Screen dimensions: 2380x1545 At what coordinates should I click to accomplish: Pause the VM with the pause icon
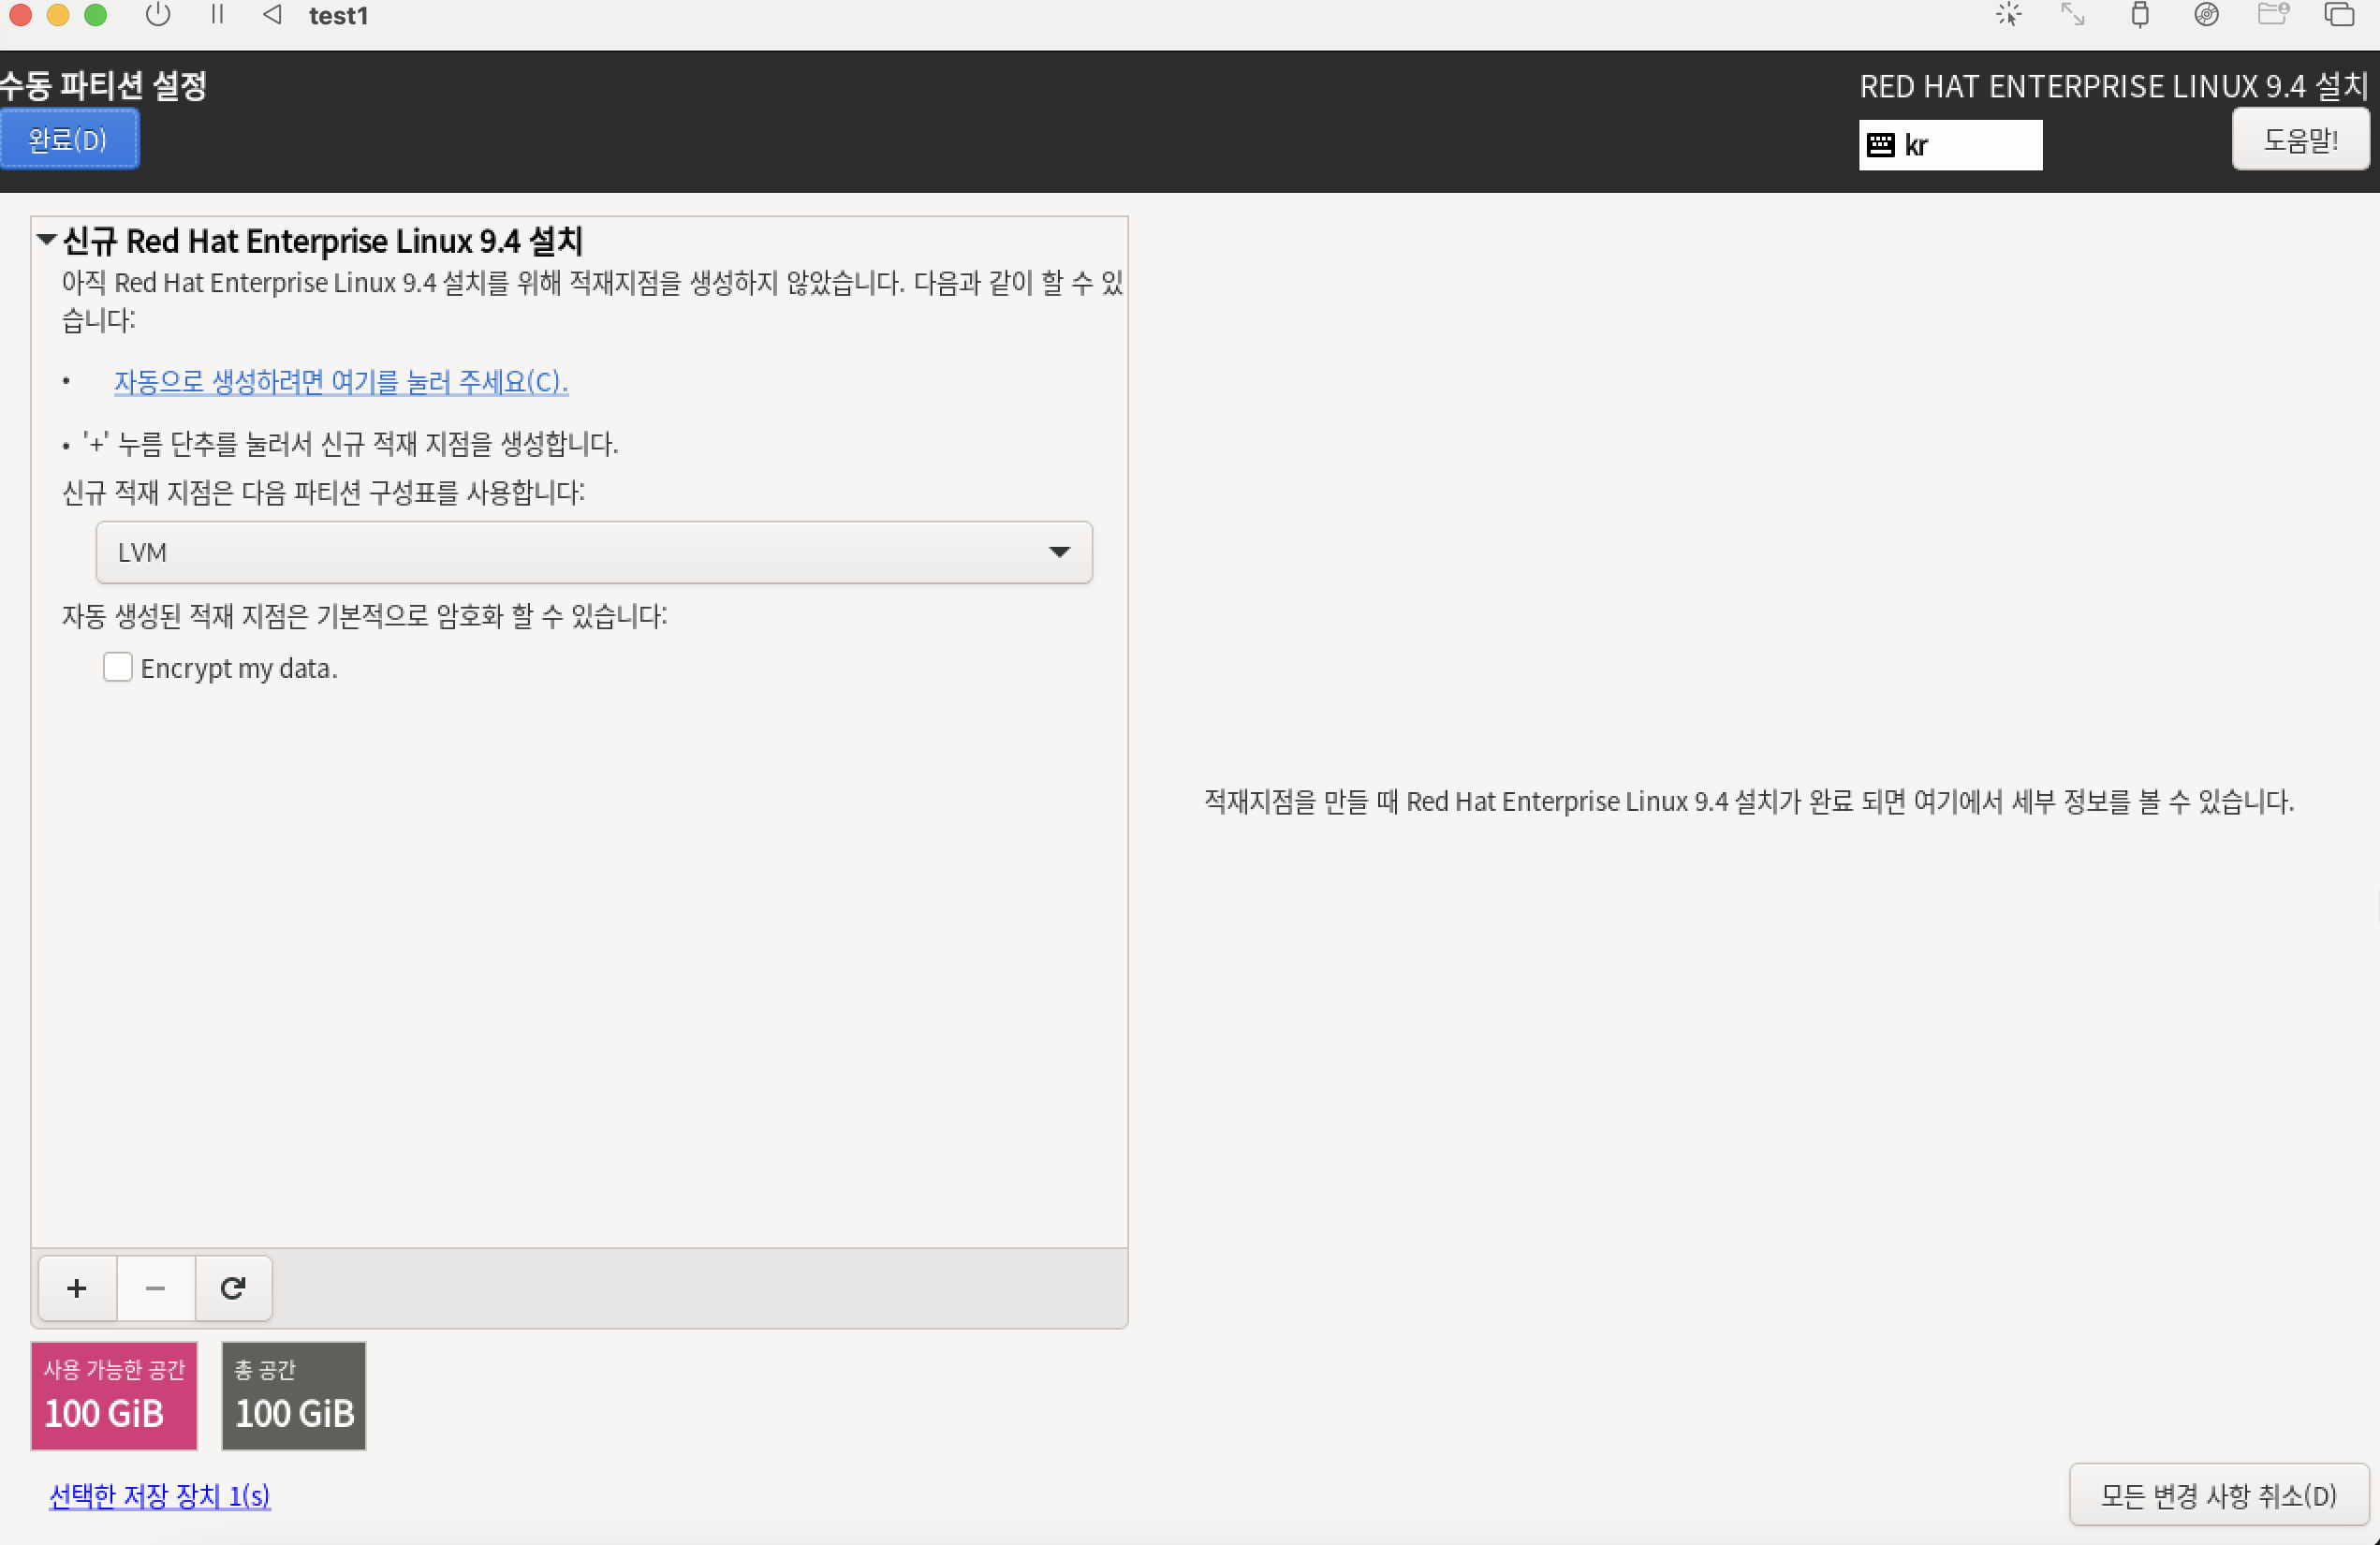click(217, 15)
